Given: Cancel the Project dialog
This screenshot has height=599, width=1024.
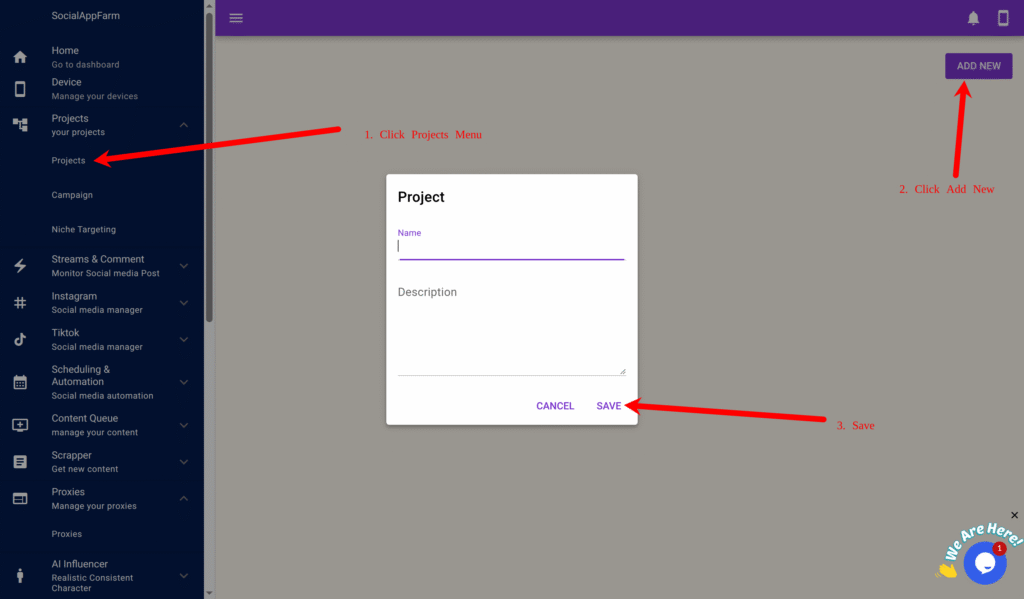Looking at the screenshot, I should pos(555,406).
